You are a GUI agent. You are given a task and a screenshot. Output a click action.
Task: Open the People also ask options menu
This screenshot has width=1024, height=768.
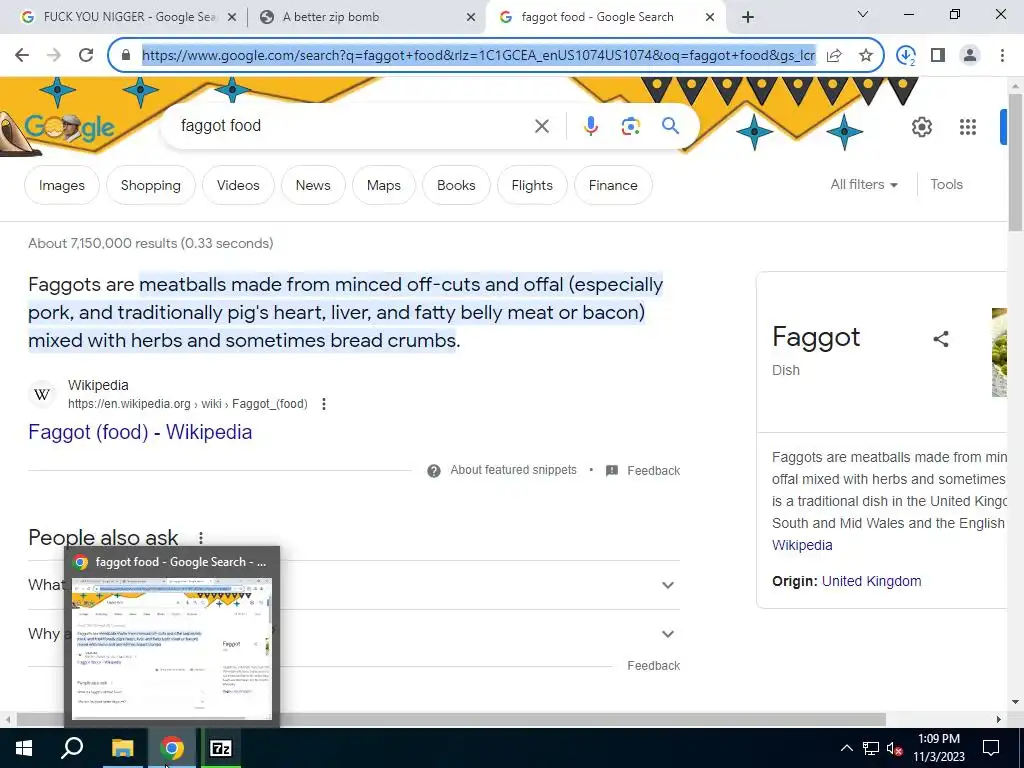pos(201,537)
